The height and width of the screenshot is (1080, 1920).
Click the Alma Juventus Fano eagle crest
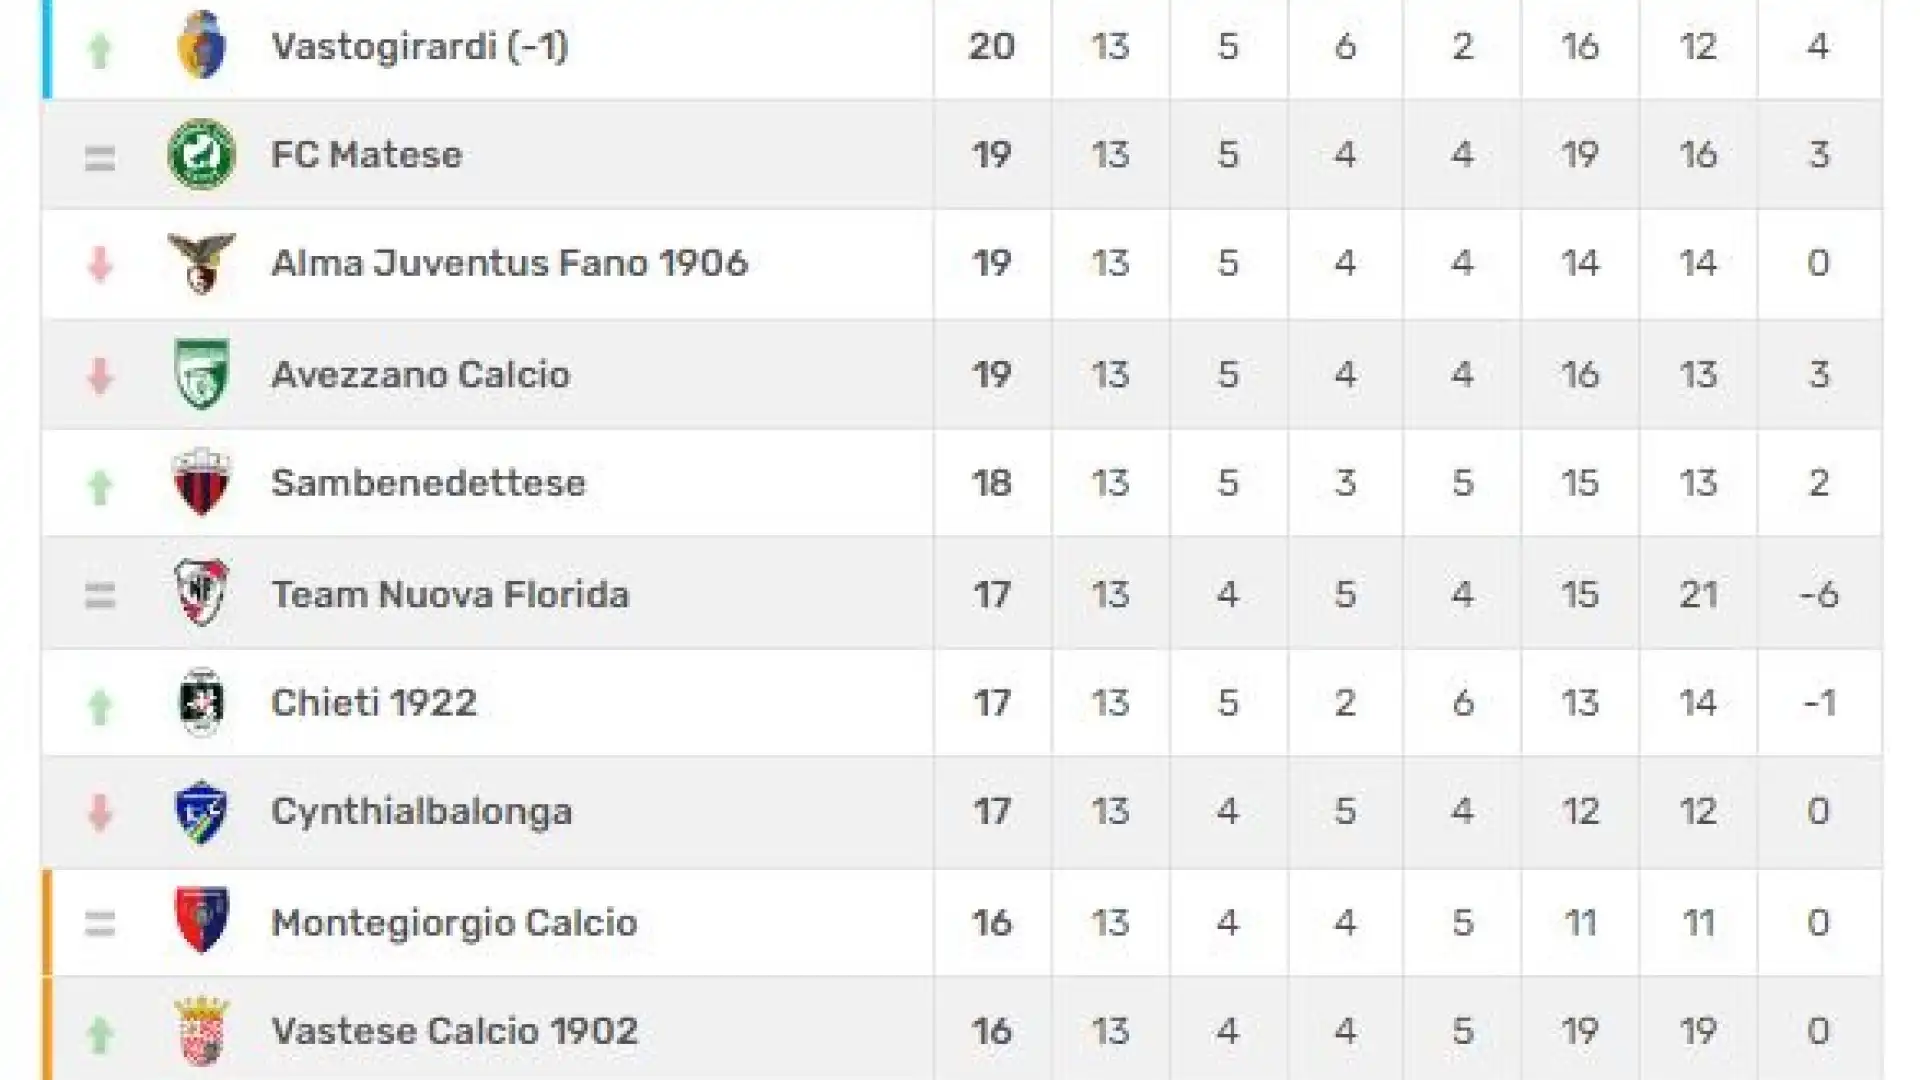201,263
